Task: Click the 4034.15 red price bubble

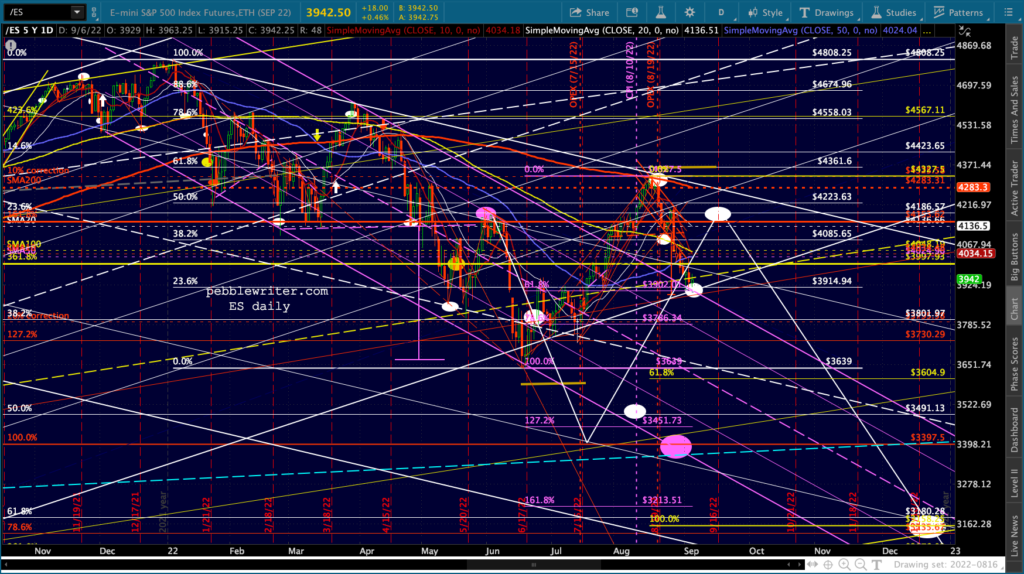Action: click(976, 253)
